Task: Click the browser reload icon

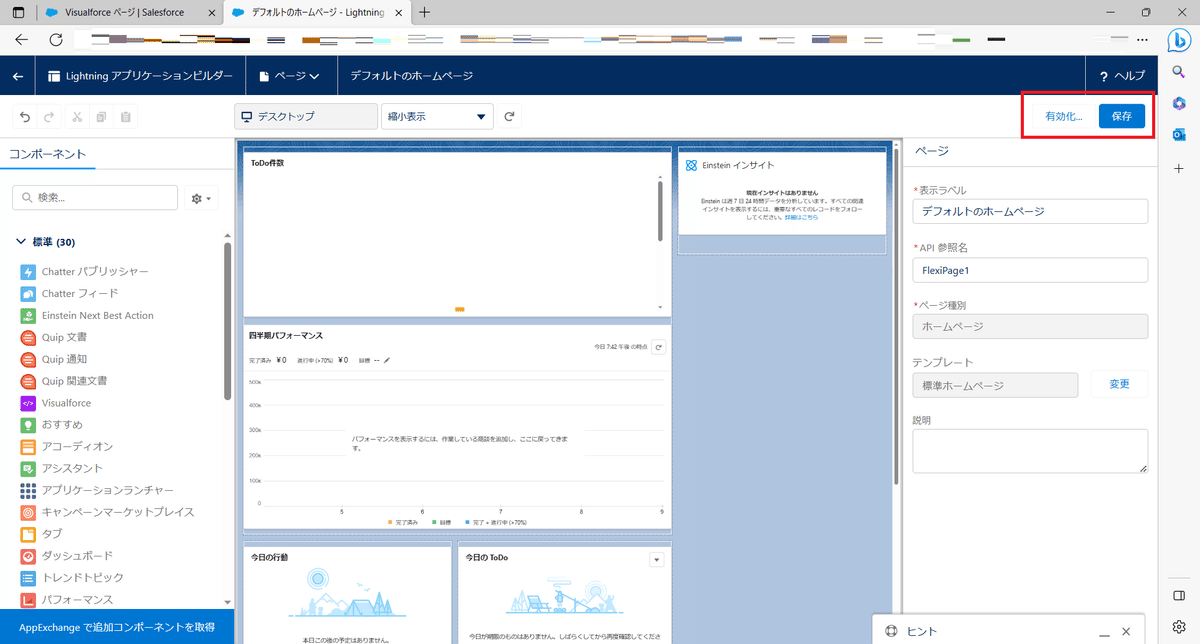Action: pos(57,40)
